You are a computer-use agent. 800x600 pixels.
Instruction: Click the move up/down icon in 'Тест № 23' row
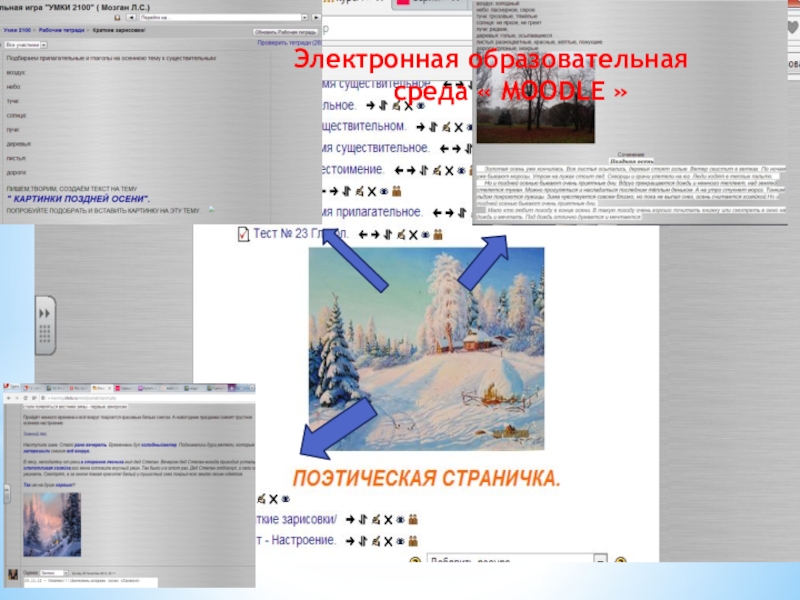388,235
